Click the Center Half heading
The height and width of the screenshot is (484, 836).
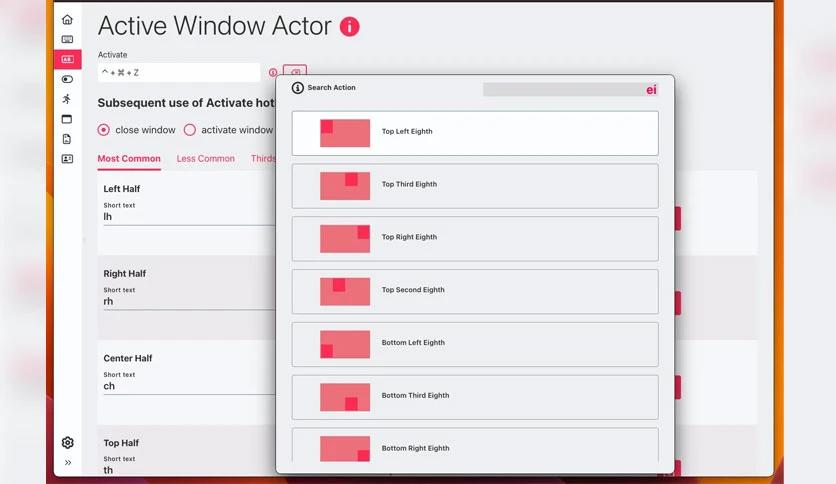click(128, 358)
